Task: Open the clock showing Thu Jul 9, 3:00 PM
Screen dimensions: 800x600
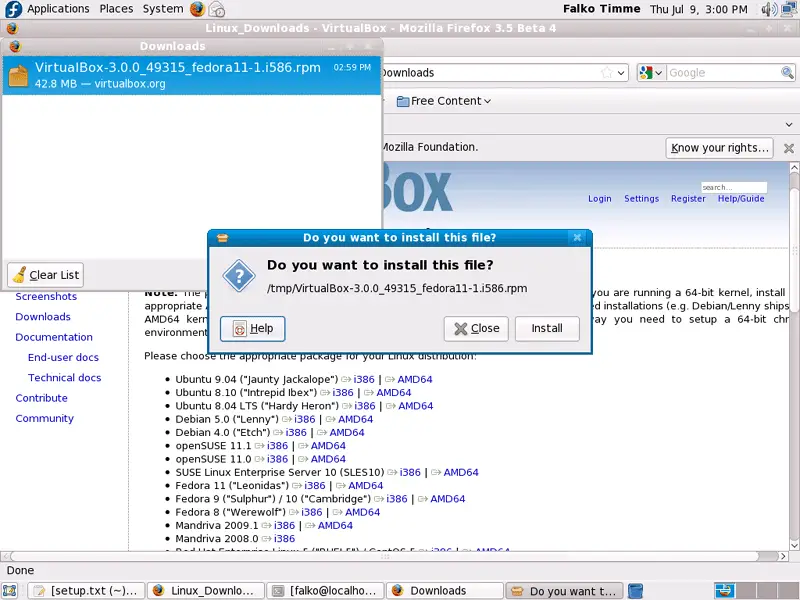Action: (x=698, y=9)
